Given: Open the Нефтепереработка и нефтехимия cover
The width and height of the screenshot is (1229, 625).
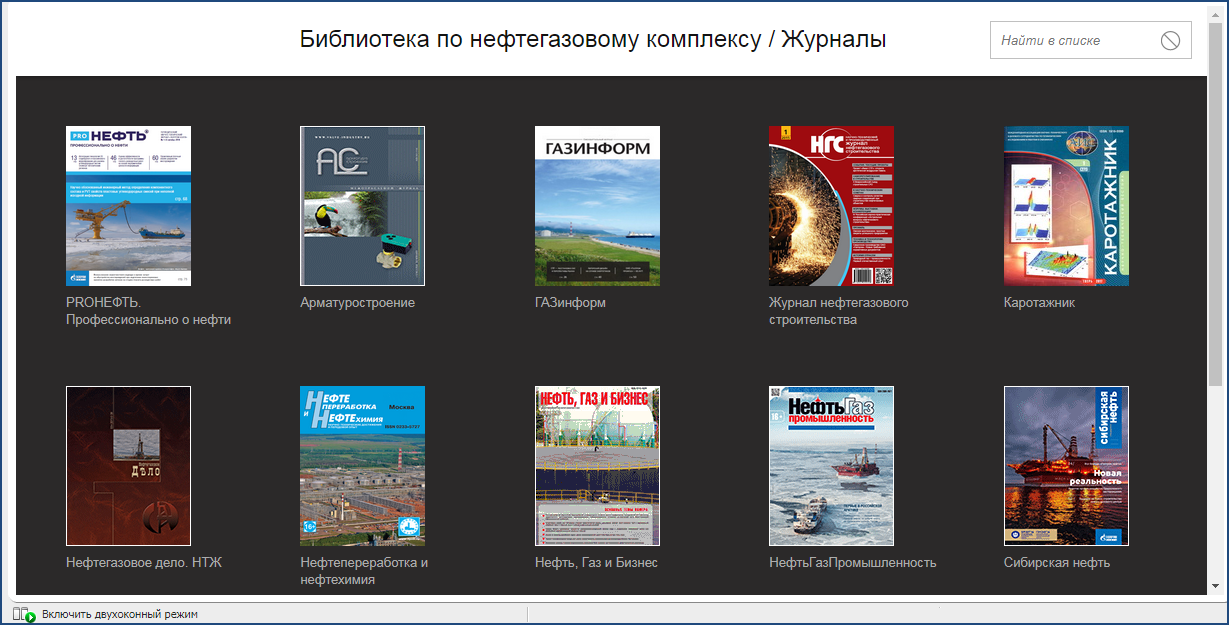Looking at the screenshot, I should click(363, 466).
